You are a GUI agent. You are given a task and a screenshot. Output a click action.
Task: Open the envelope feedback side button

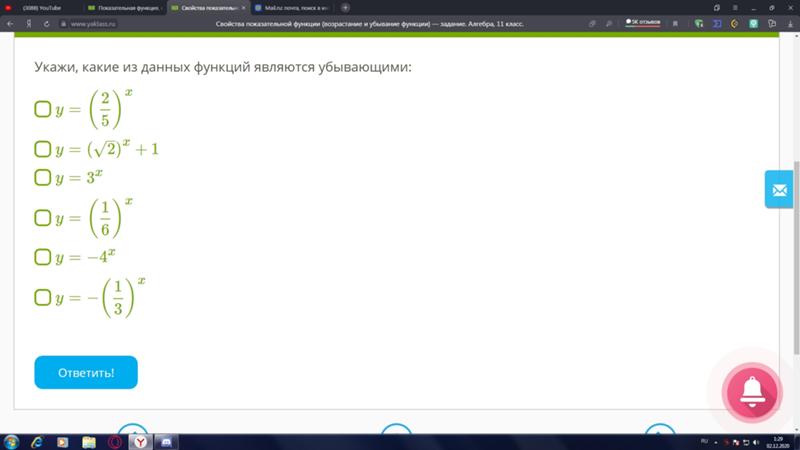coord(779,190)
